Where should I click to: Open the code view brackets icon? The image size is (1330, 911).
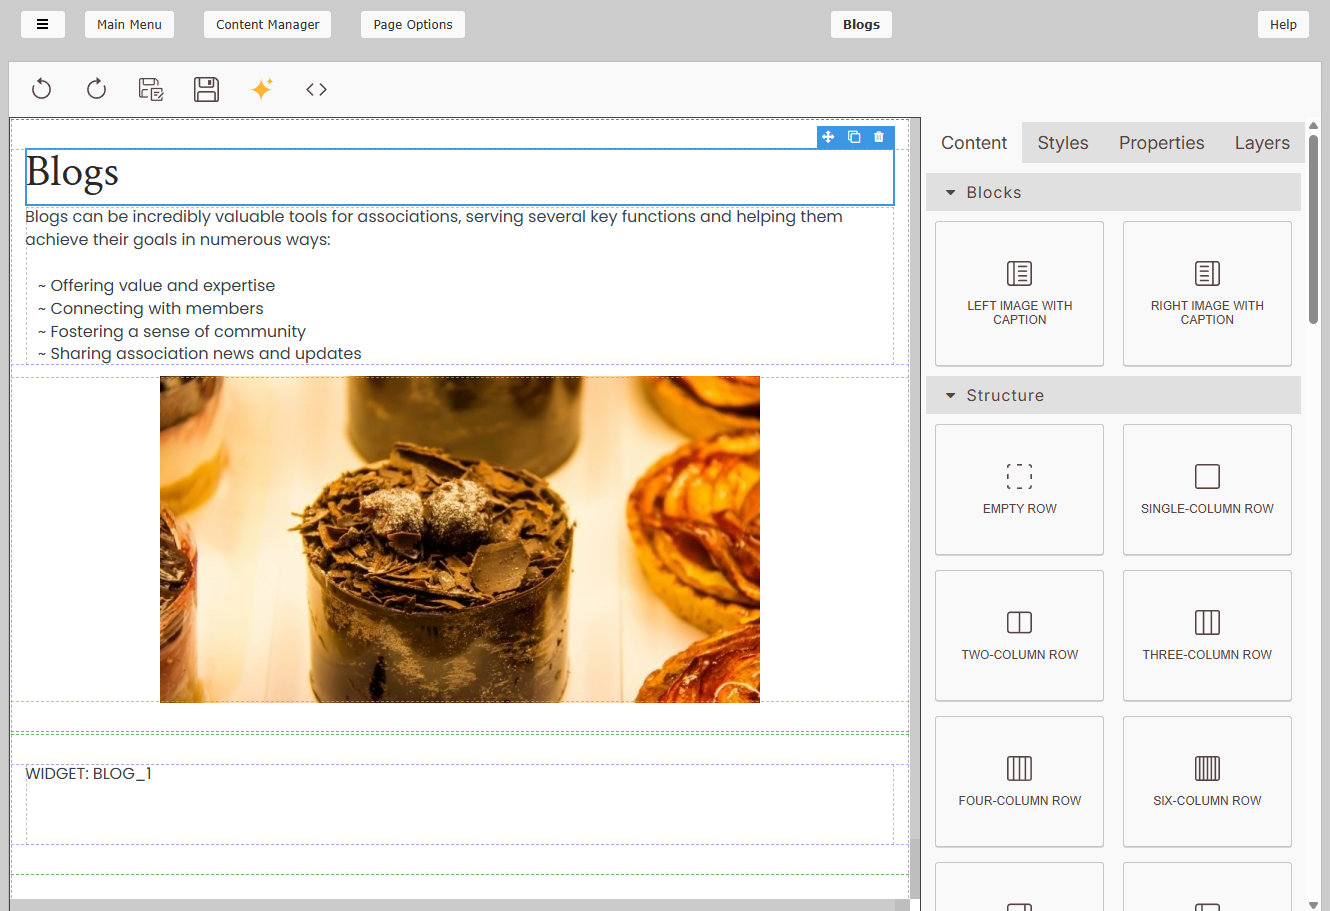point(317,89)
